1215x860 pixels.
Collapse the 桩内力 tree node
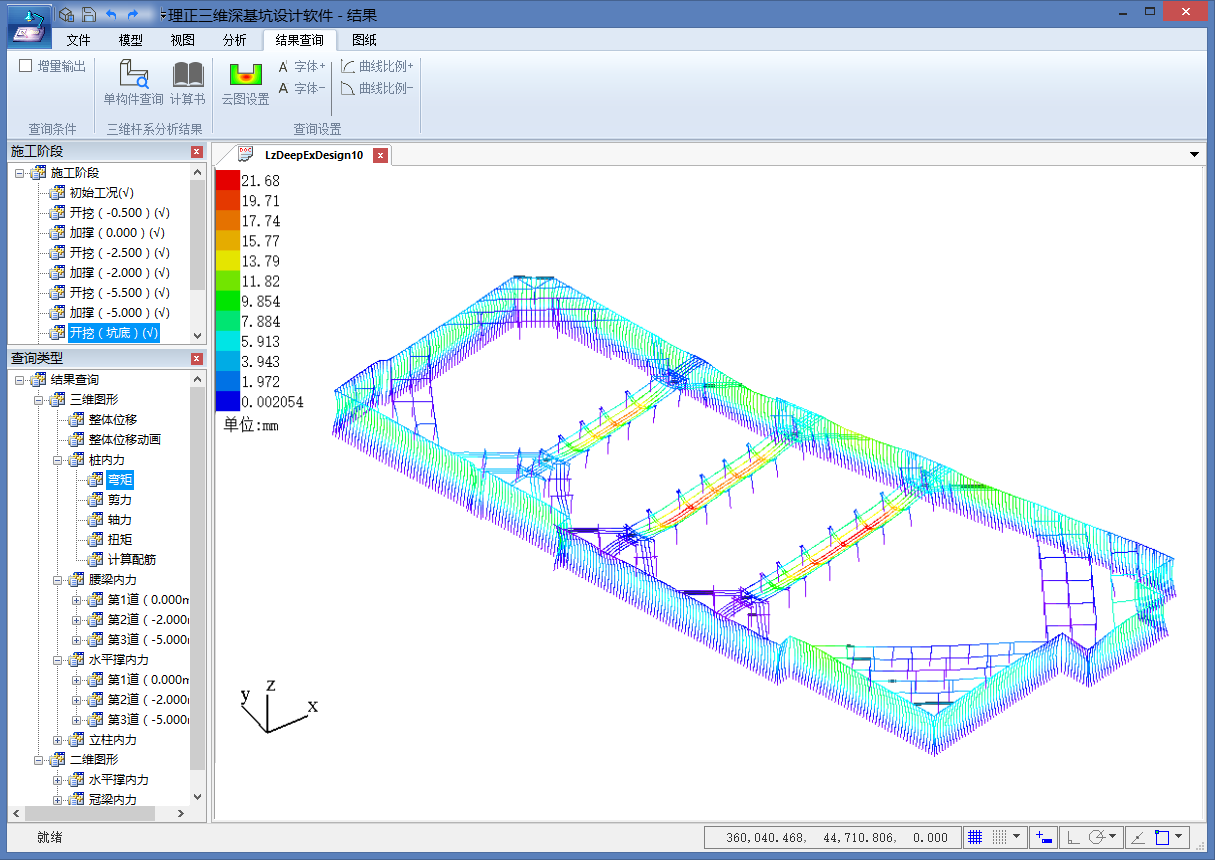click(x=59, y=460)
